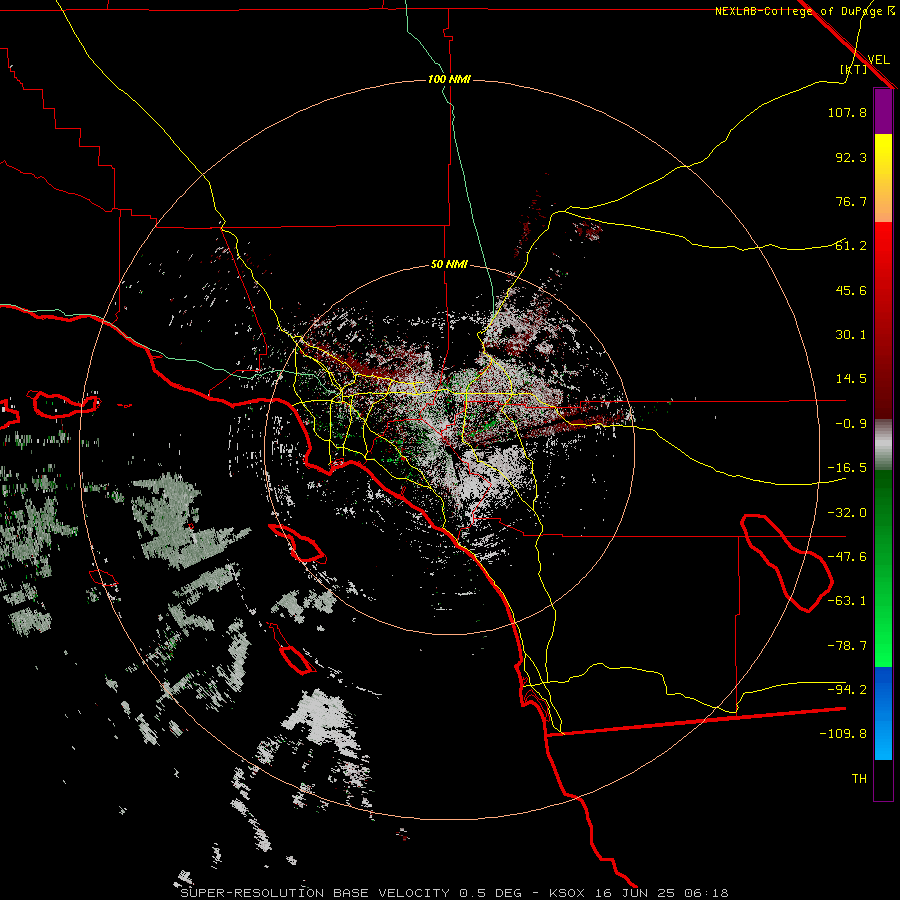Click the -47.6 value on velocity scale
This screenshot has width=900, height=900.
tap(847, 557)
